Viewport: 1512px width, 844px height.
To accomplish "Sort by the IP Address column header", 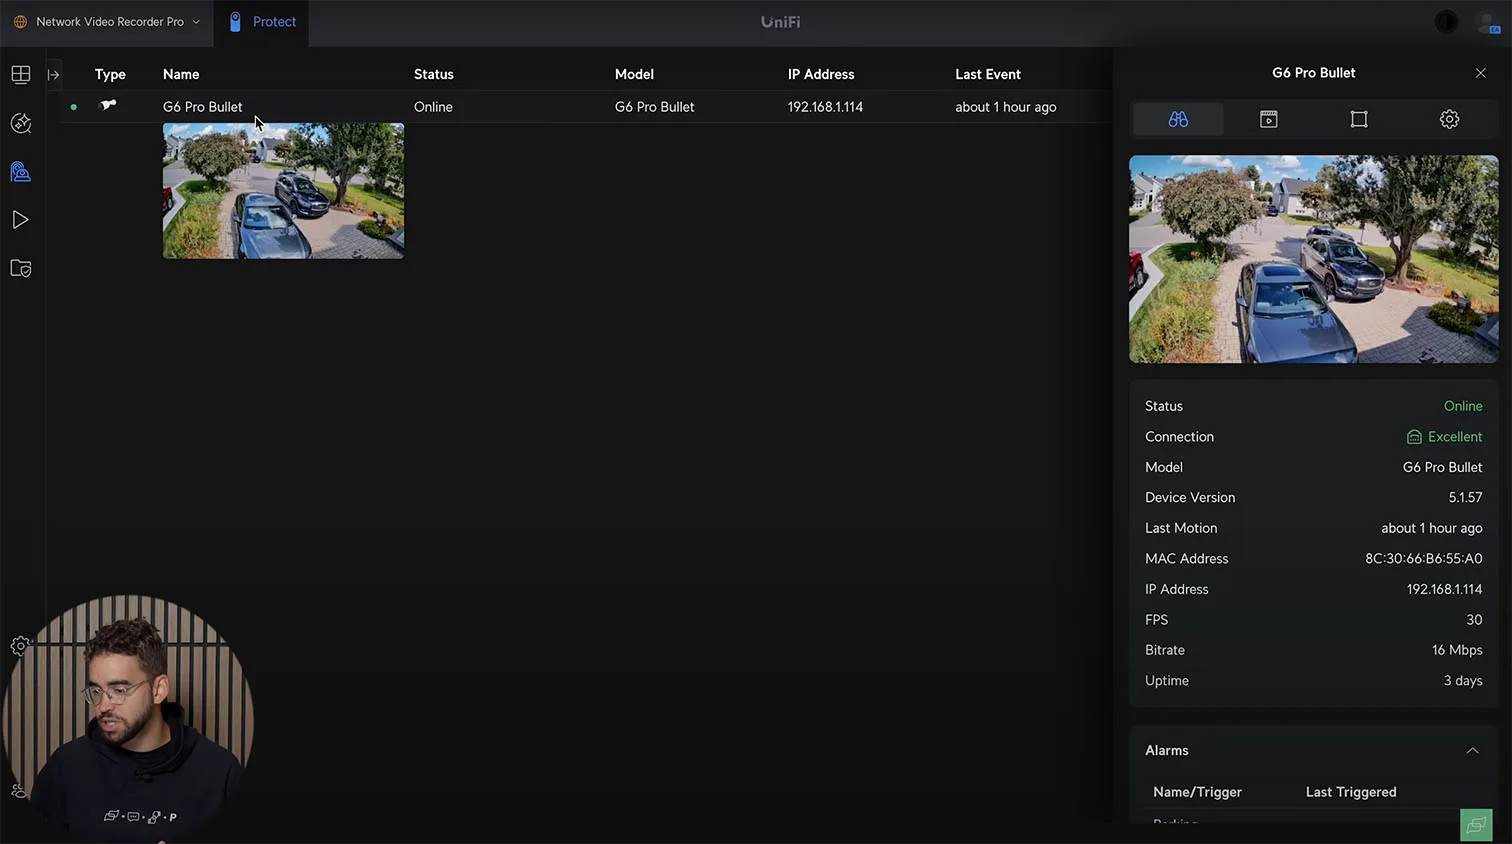I will point(821,74).
